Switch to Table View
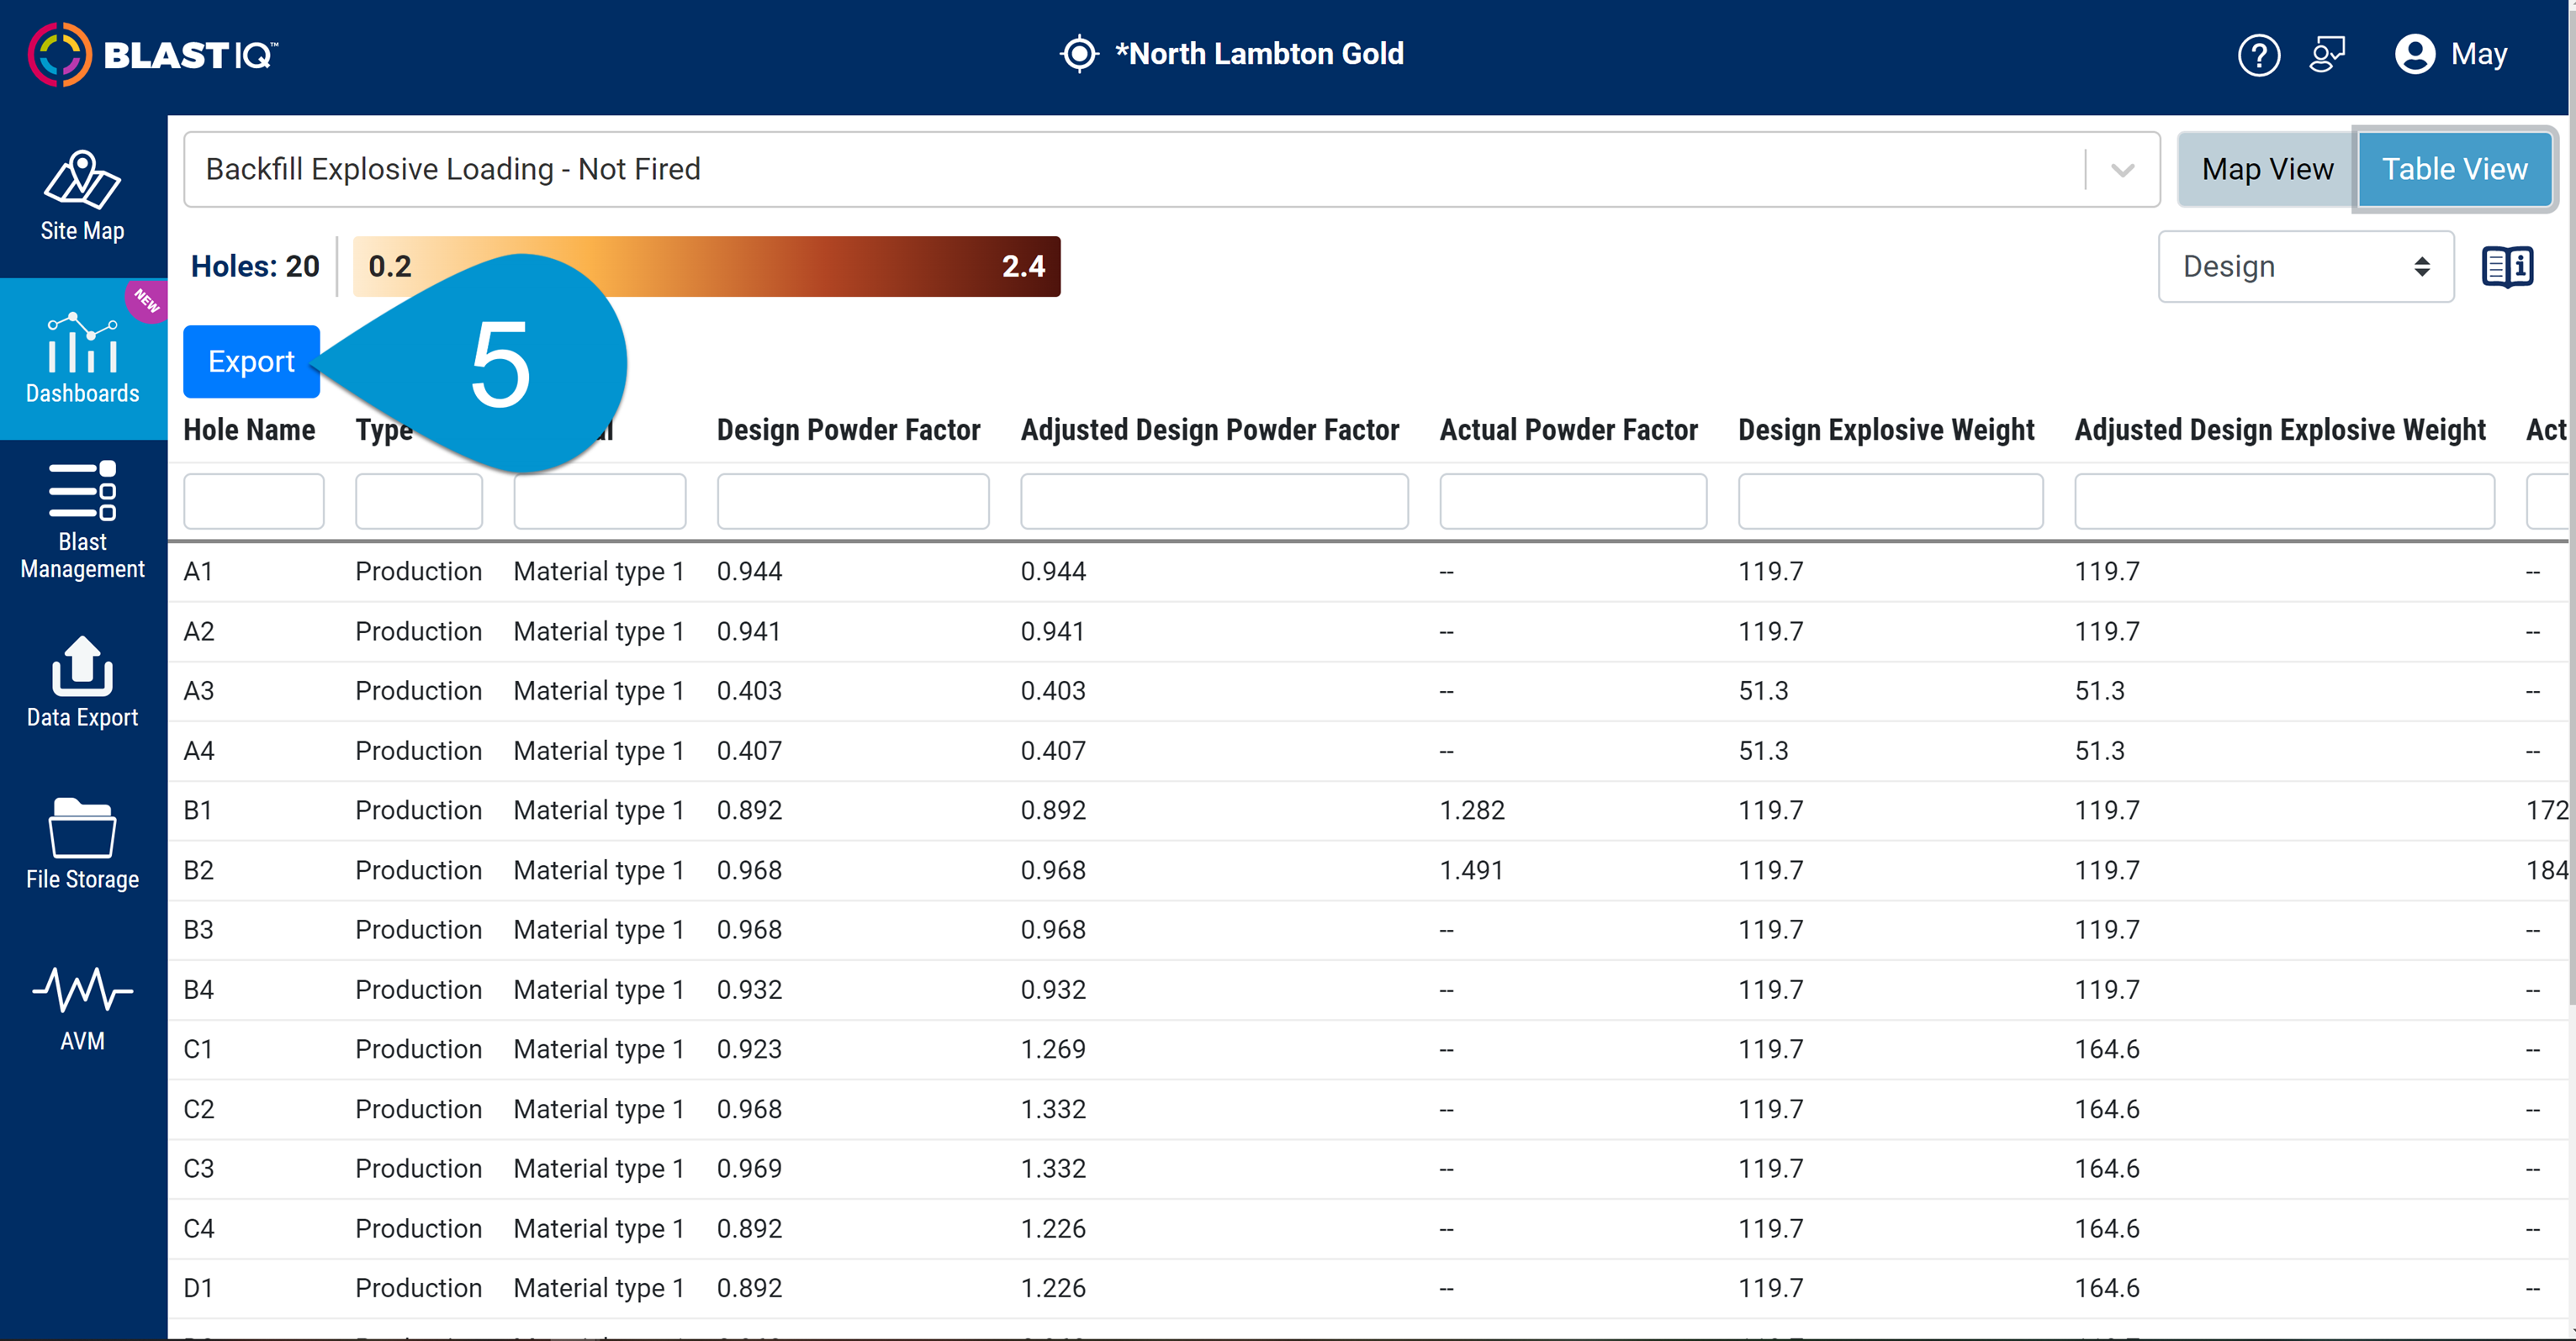 coord(2455,168)
